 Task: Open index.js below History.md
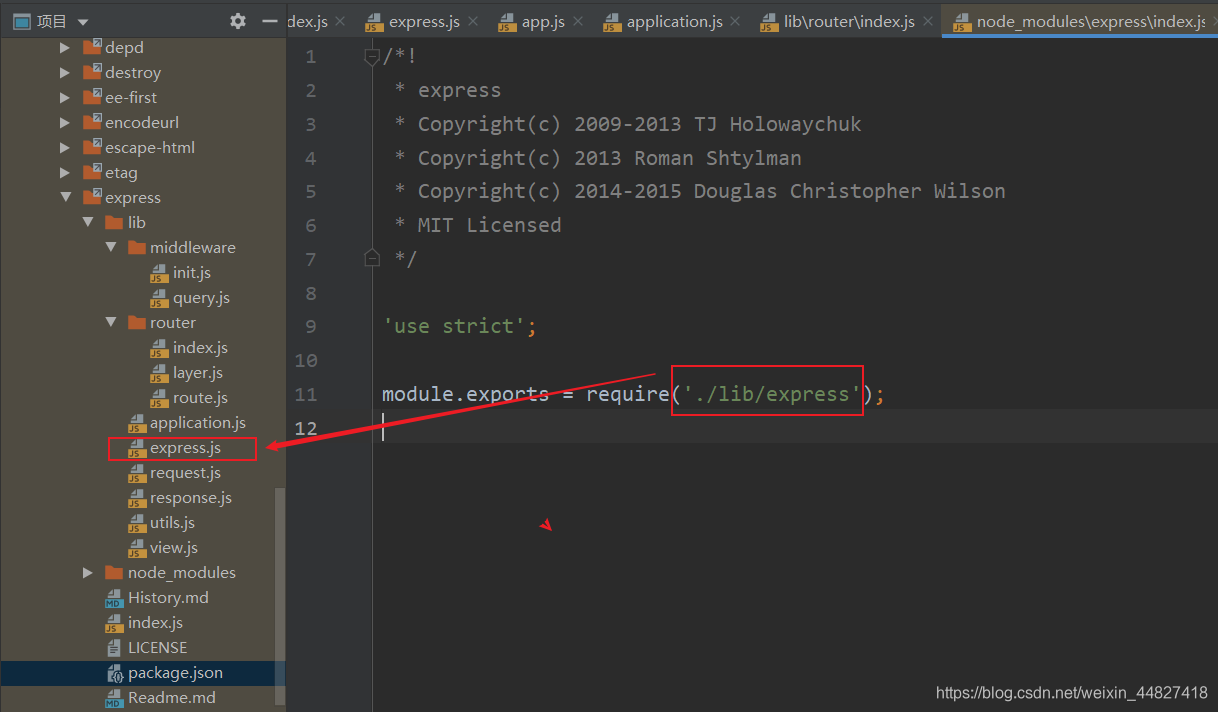155,622
